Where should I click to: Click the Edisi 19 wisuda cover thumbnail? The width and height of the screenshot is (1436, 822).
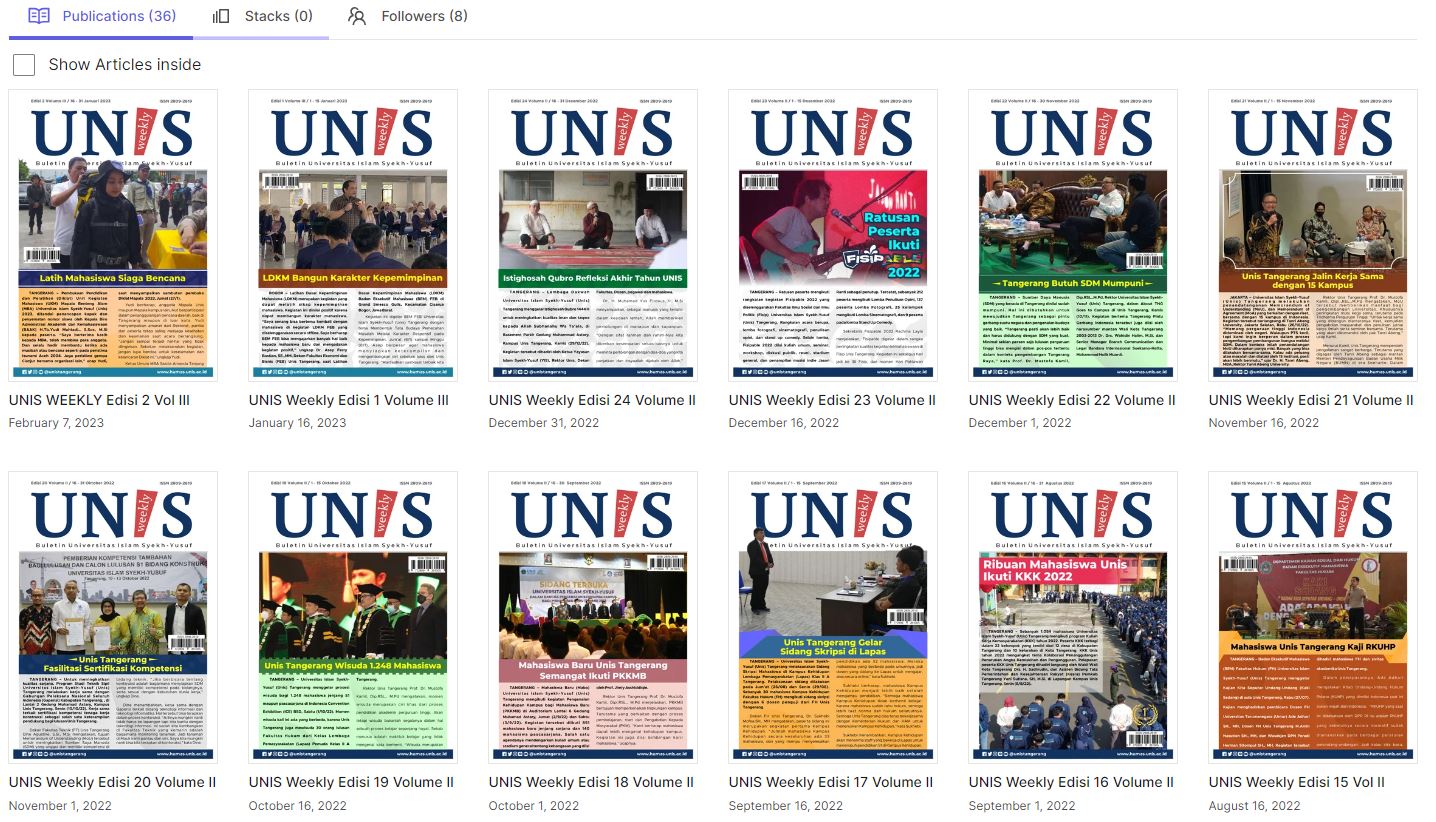click(x=352, y=617)
